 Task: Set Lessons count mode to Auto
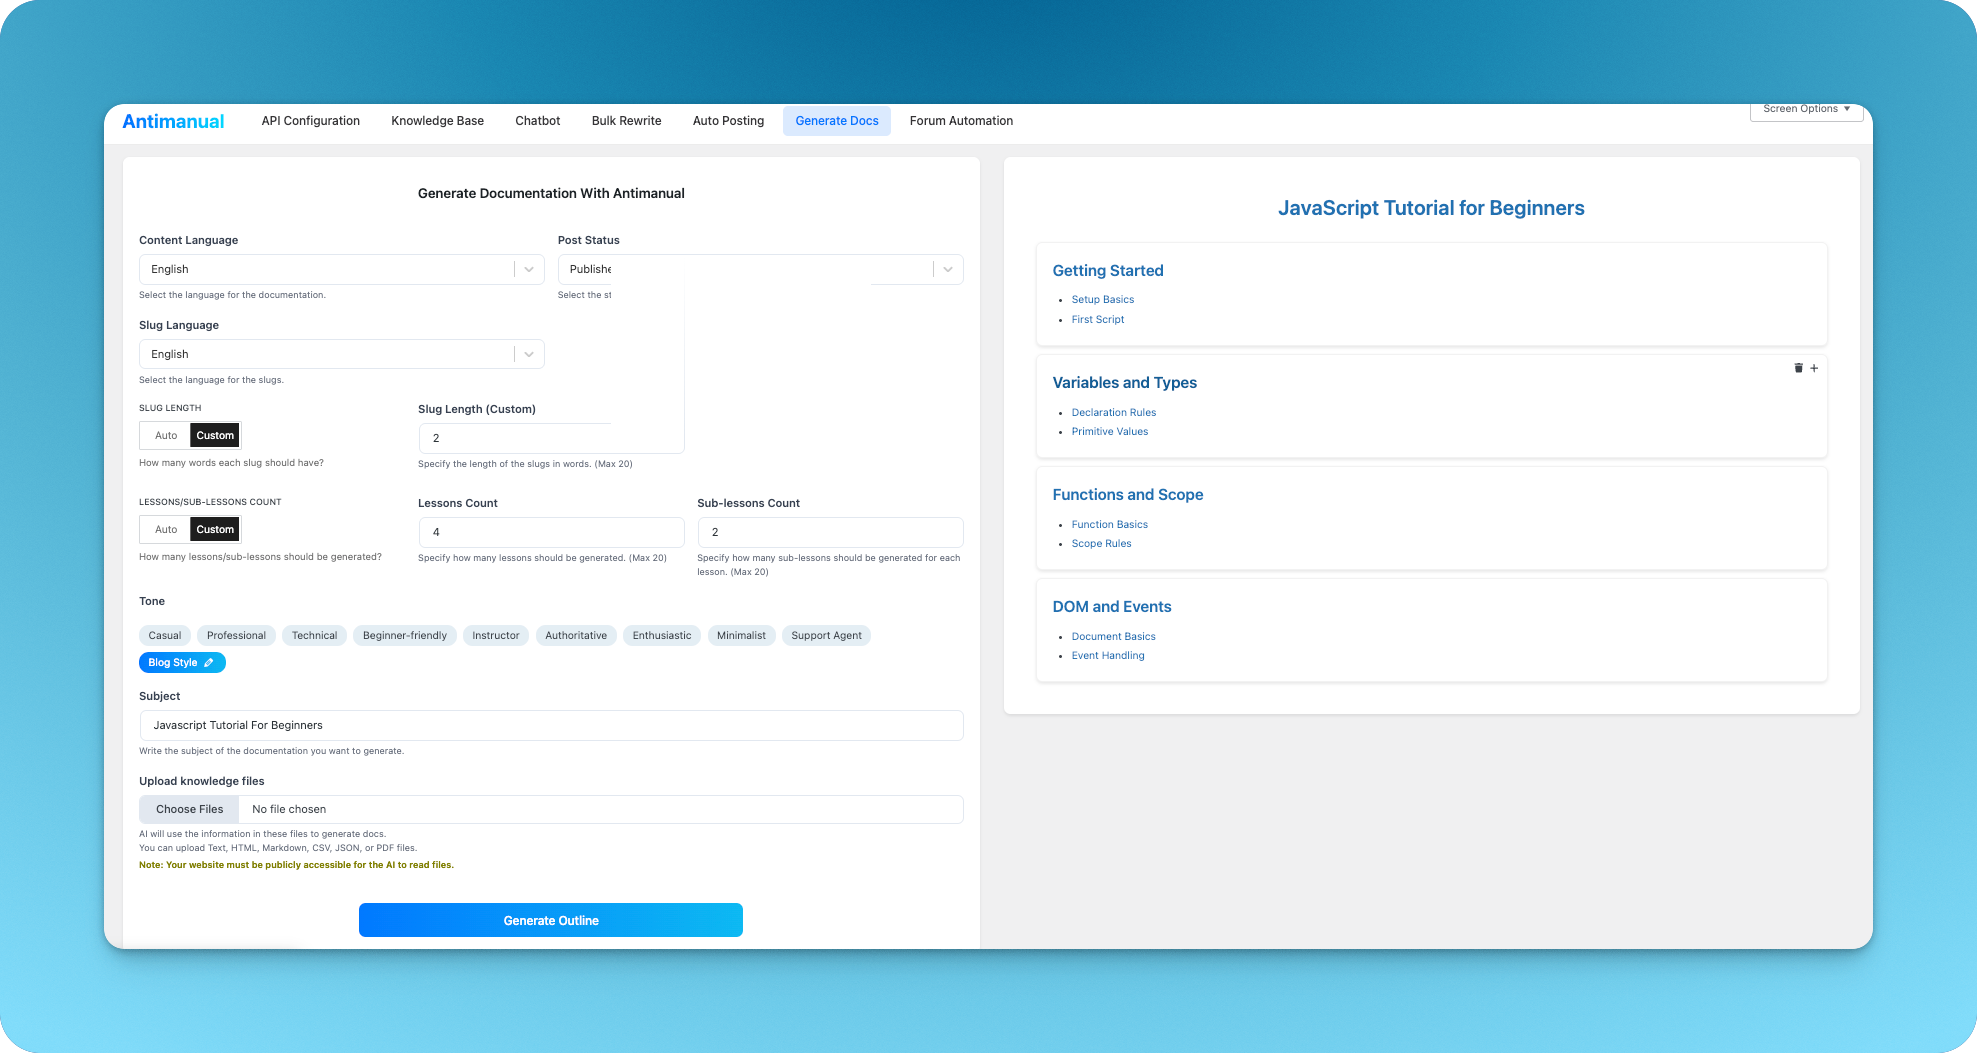tap(163, 528)
